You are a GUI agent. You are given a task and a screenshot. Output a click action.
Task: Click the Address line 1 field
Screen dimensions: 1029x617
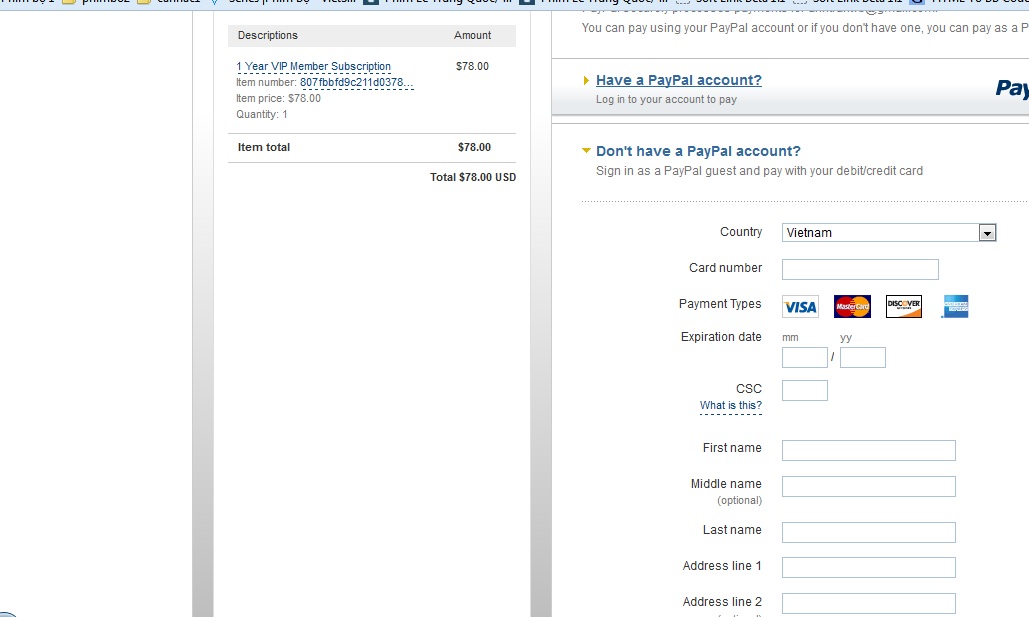click(868, 567)
